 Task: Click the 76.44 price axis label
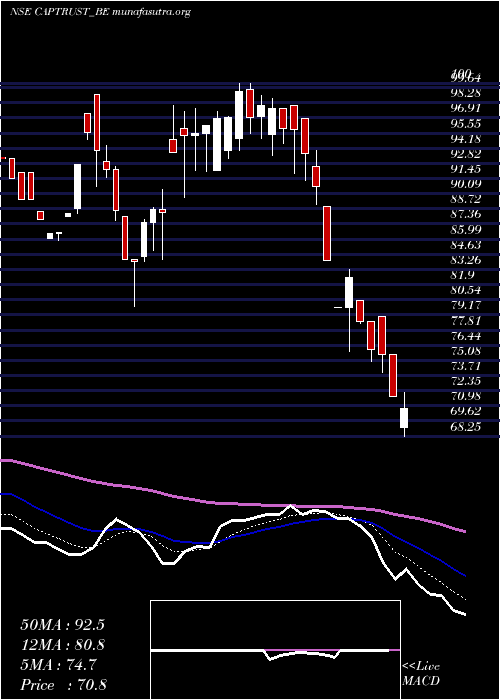[466, 336]
